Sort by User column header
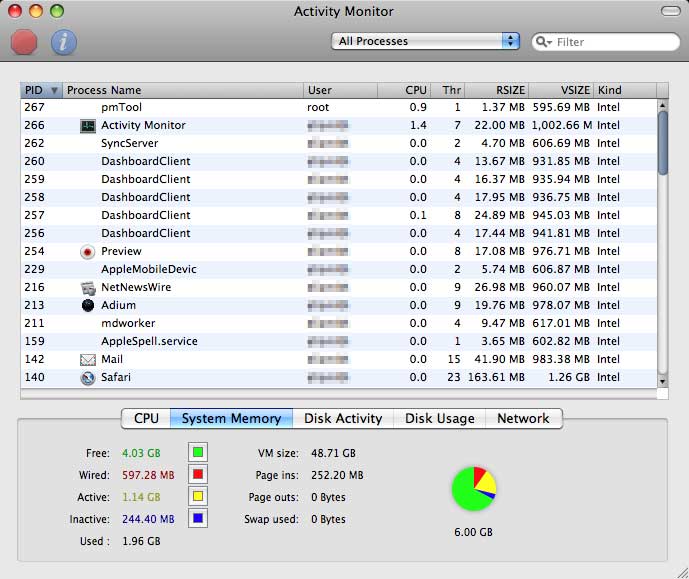 (340, 90)
